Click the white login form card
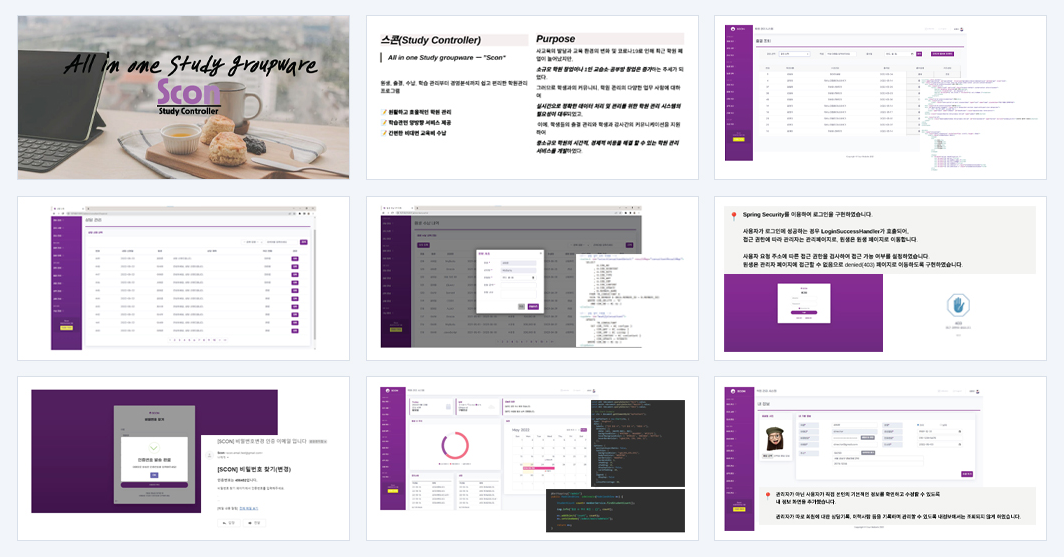This screenshot has height=557, width=1064. (803, 303)
